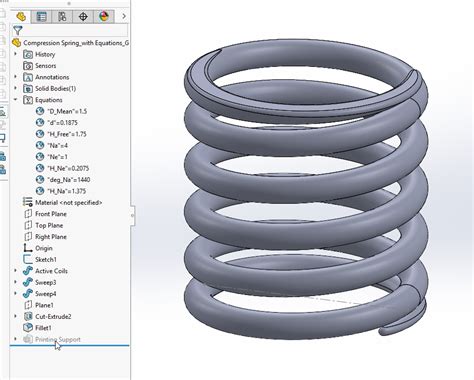
Task: Select the "D_Mean"=1.5 equation globe icon
Action: pyautogui.click(x=40, y=111)
